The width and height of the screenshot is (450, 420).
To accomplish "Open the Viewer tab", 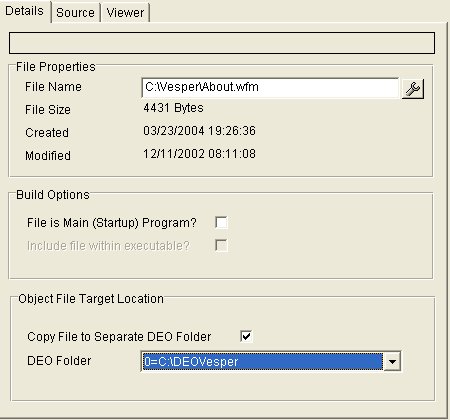I will pyautogui.click(x=125, y=13).
